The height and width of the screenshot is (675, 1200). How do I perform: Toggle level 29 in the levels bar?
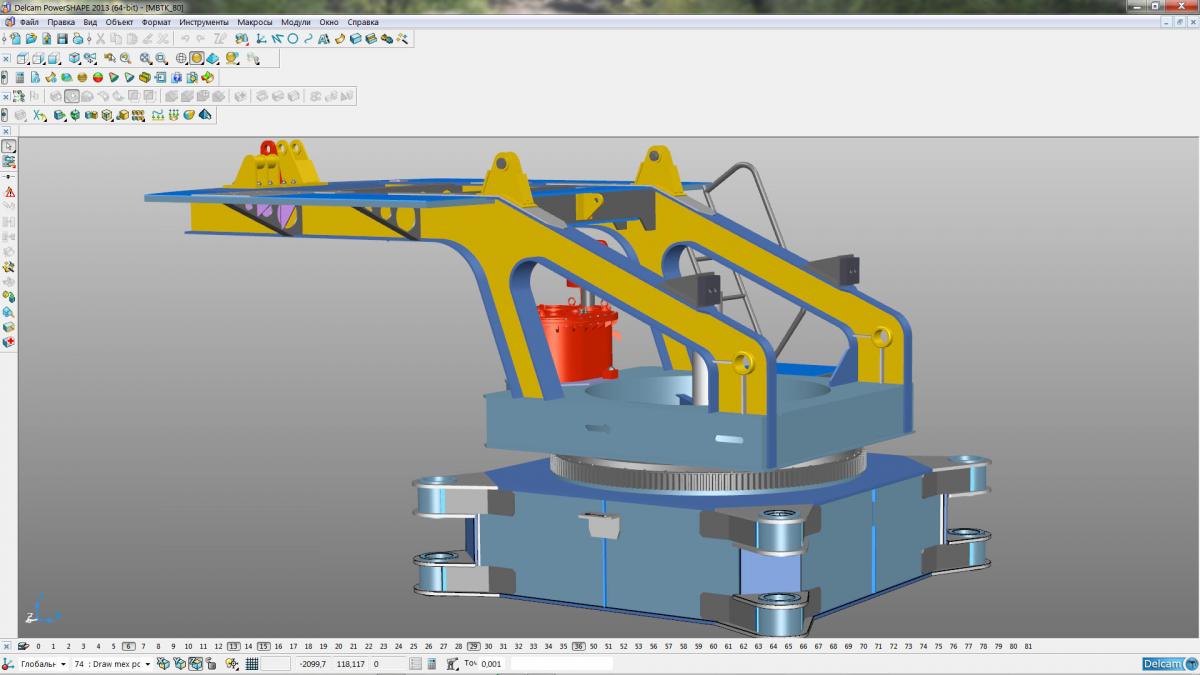click(x=473, y=646)
